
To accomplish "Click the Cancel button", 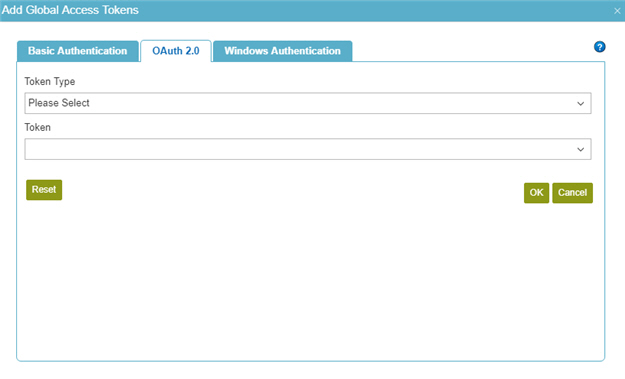I will pos(572,193).
